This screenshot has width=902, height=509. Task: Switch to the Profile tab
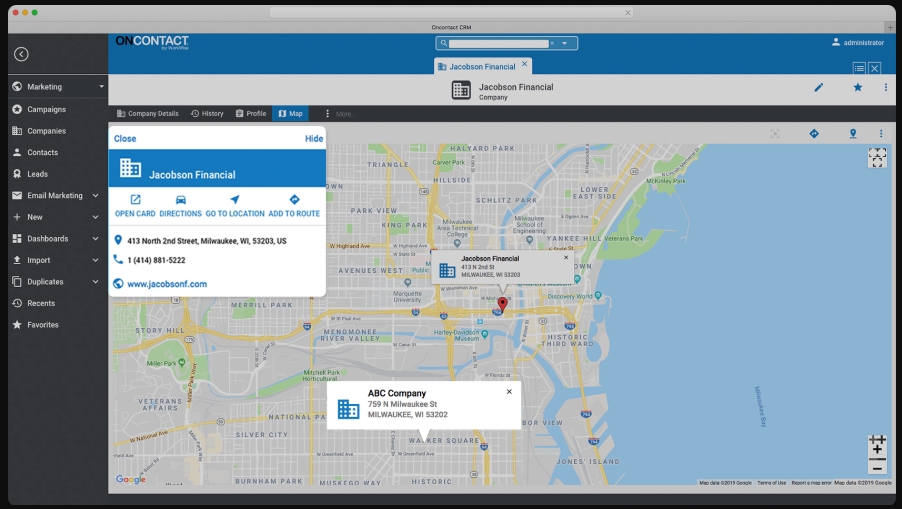(251, 113)
